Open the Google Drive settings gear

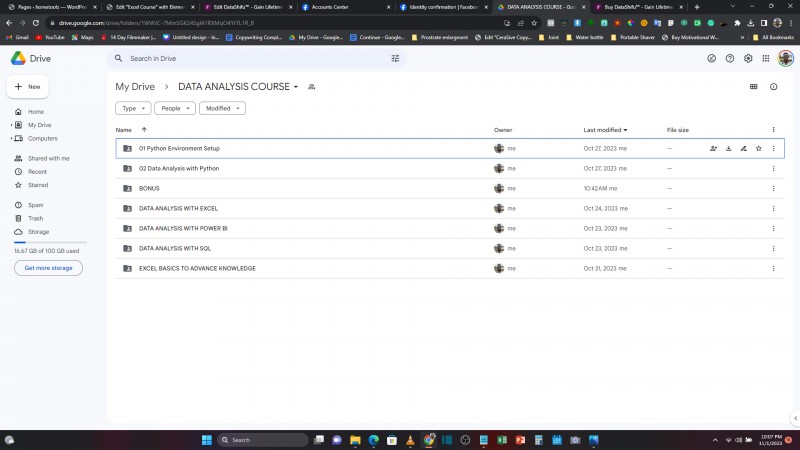[x=748, y=59]
